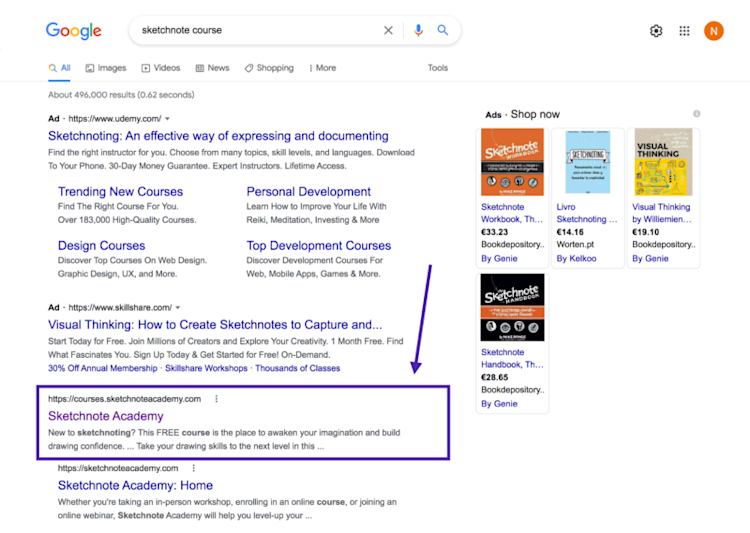The width and height of the screenshot is (750, 533).
Task: Click the Visual Thinking book thumbnail
Action: [x=663, y=162]
